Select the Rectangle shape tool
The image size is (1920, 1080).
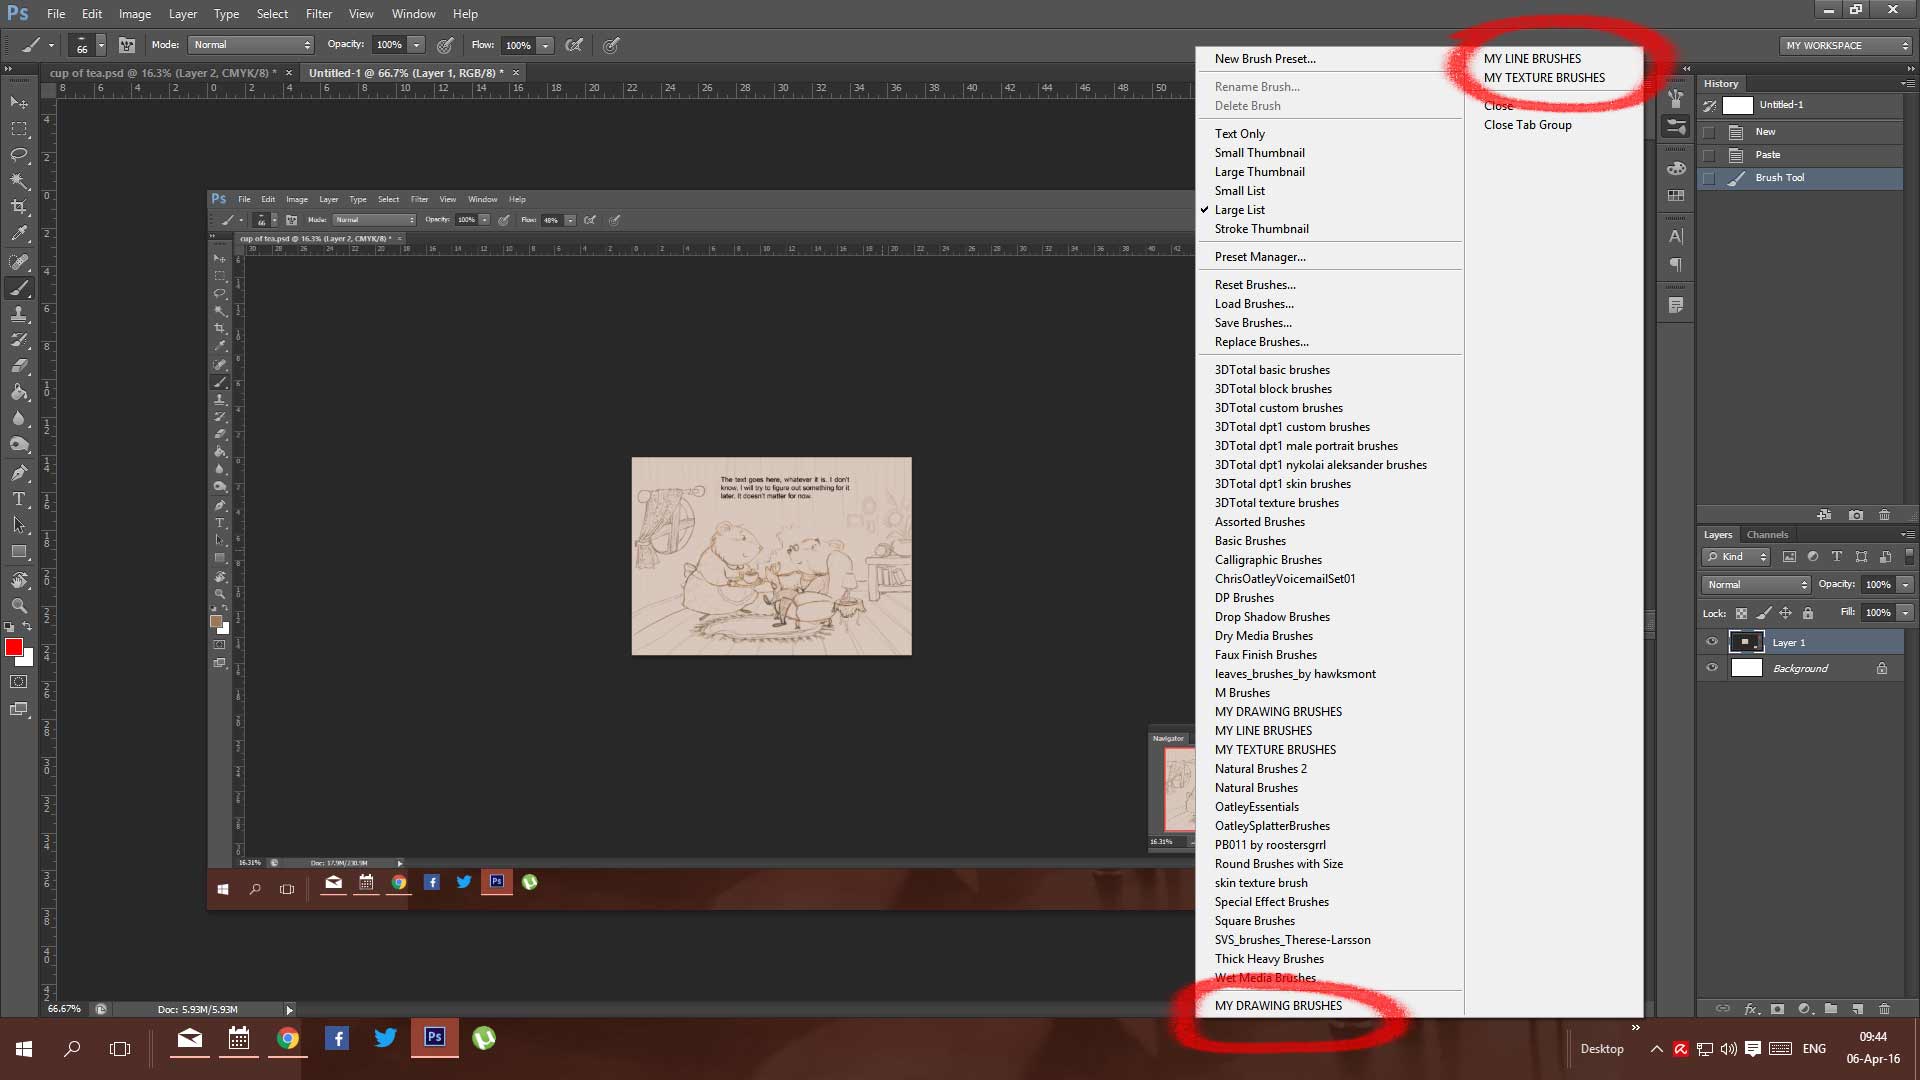[19, 552]
